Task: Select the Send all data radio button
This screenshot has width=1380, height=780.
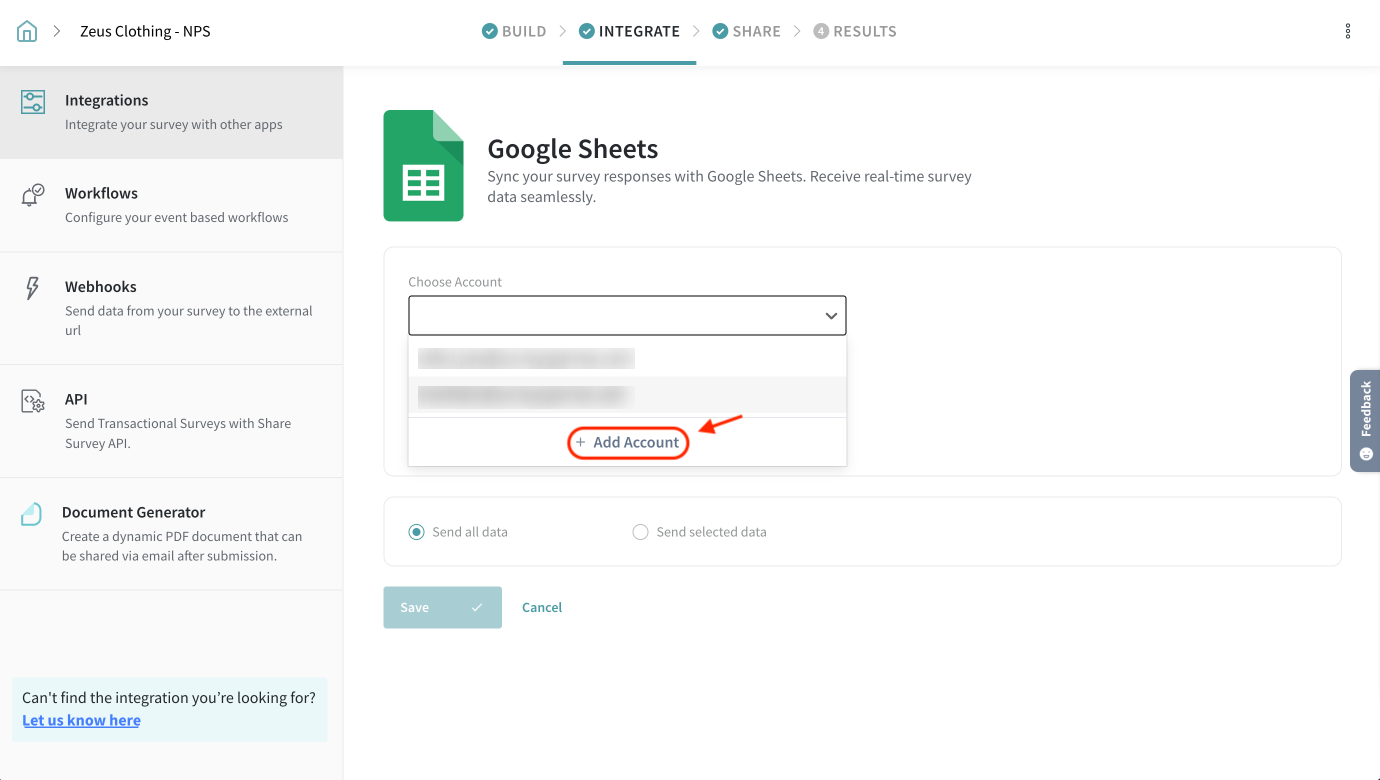Action: [x=416, y=532]
